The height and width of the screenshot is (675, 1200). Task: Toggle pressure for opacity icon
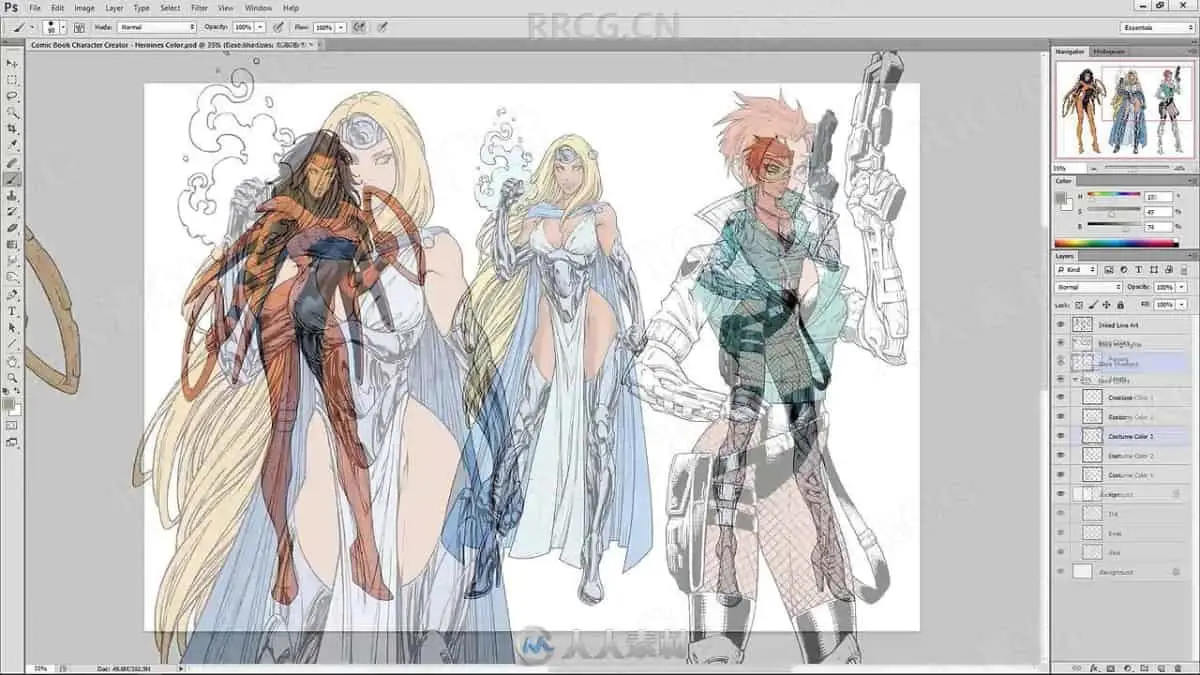pos(277,27)
